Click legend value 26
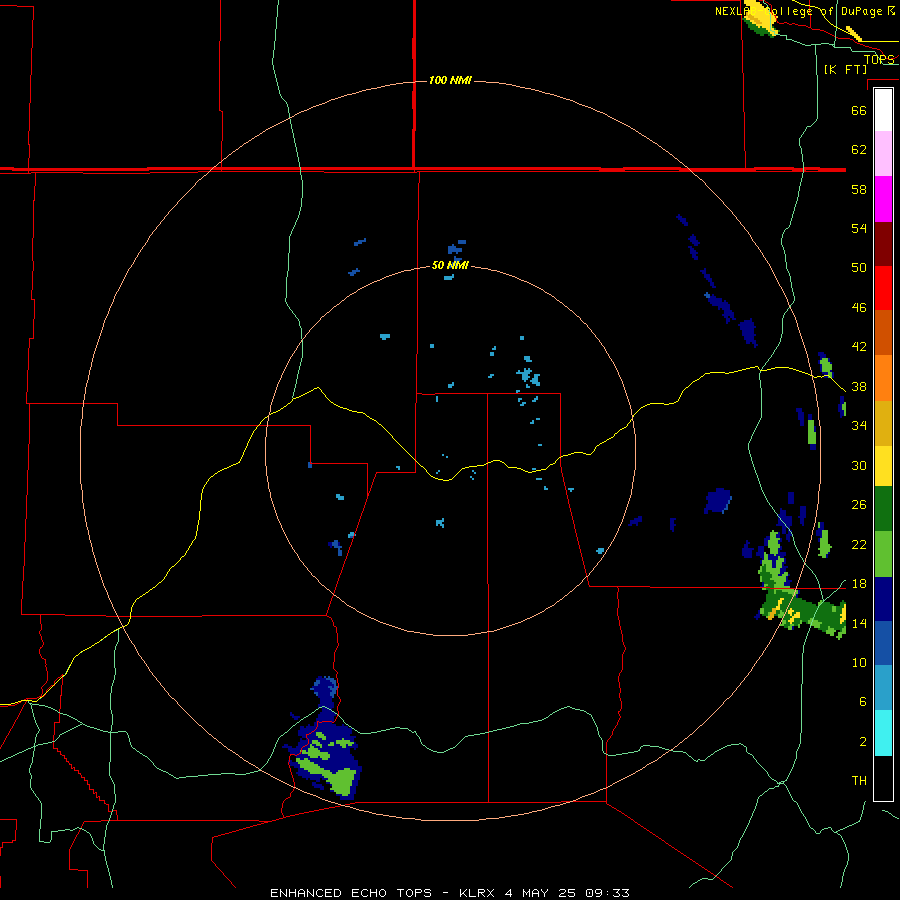900x900 pixels. click(859, 505)
